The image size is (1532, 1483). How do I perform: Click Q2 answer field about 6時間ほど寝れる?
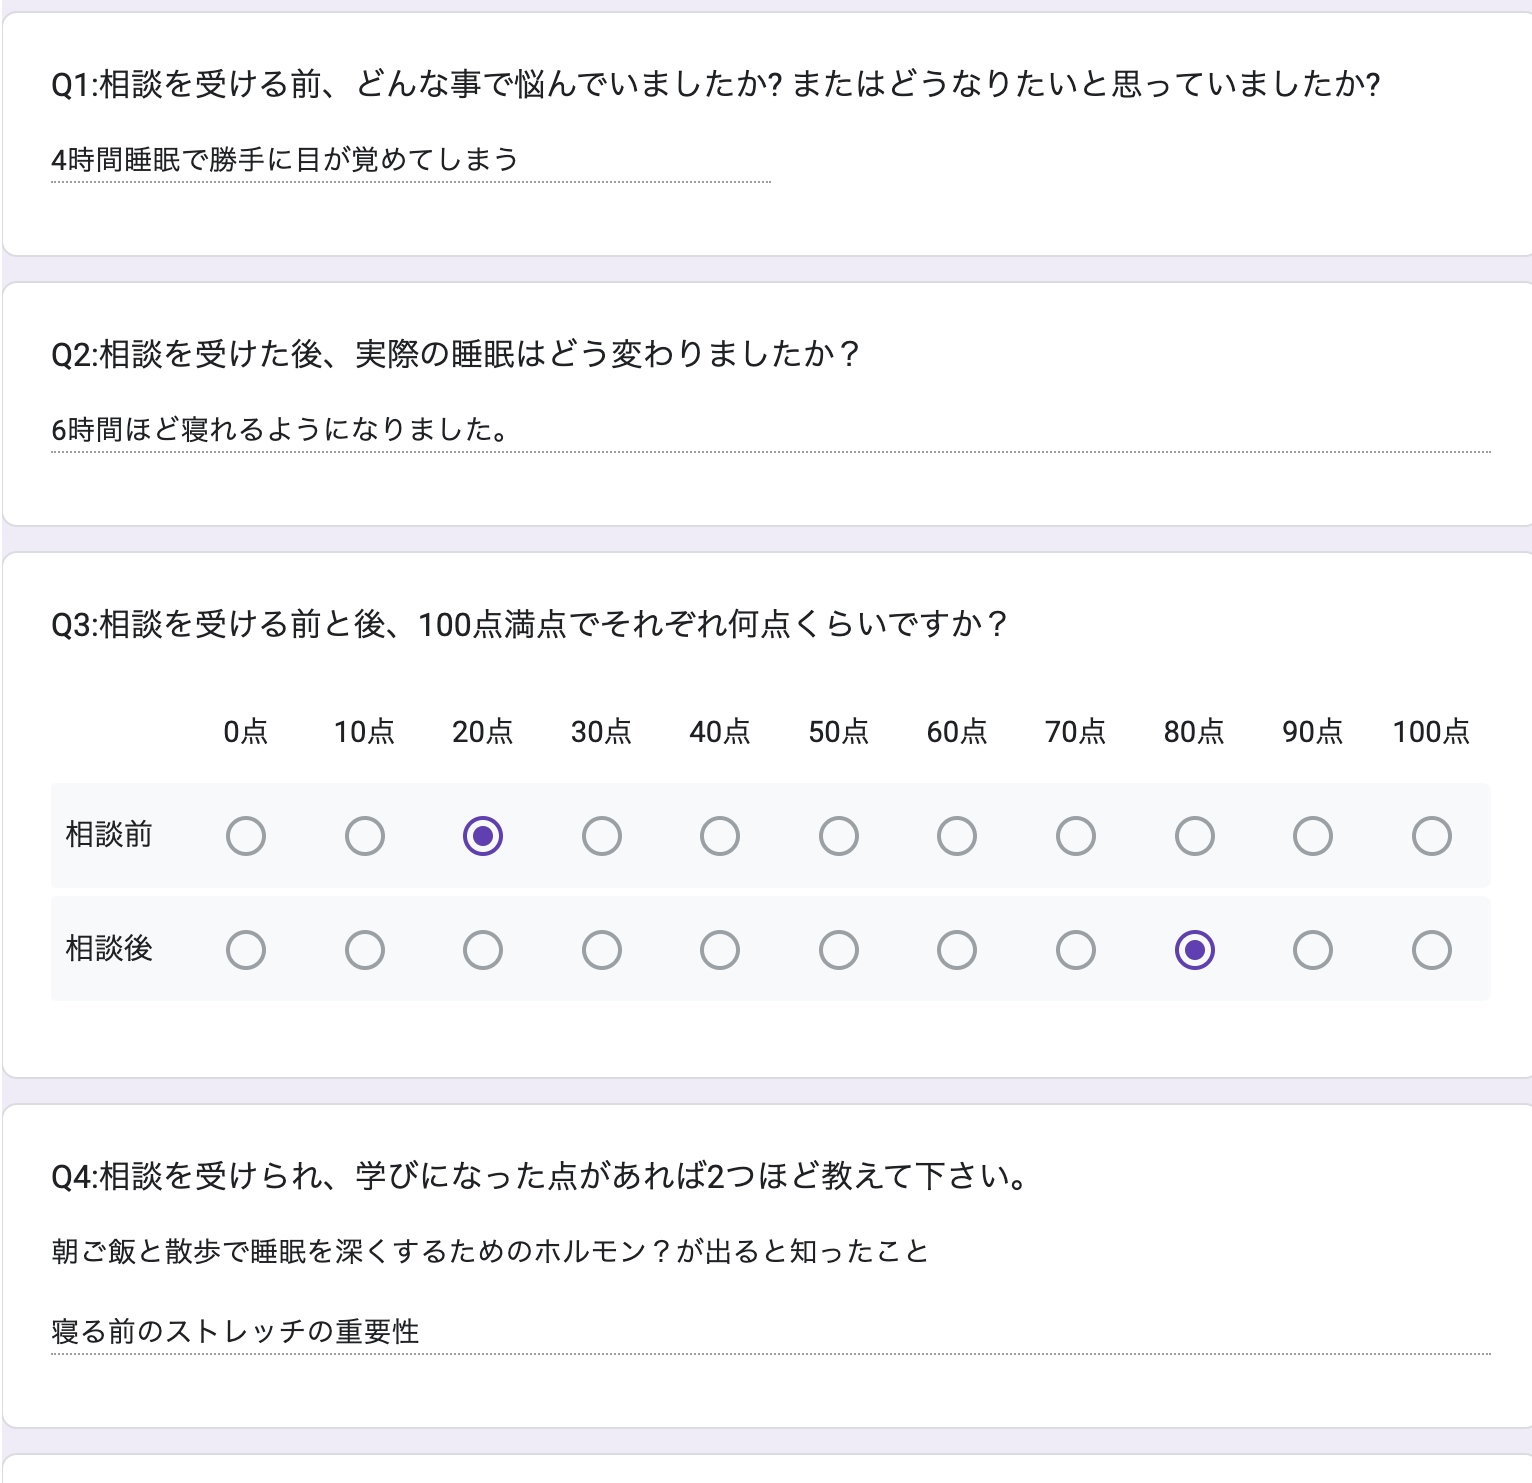771,430
